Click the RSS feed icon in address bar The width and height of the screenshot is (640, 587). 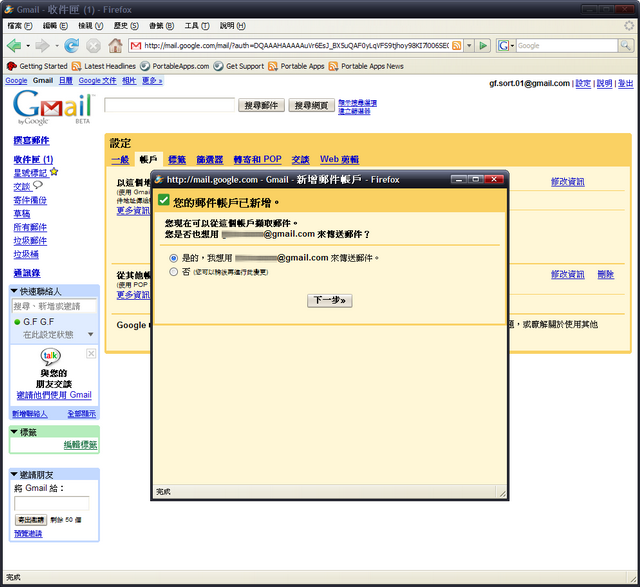(x=457, y=45)
